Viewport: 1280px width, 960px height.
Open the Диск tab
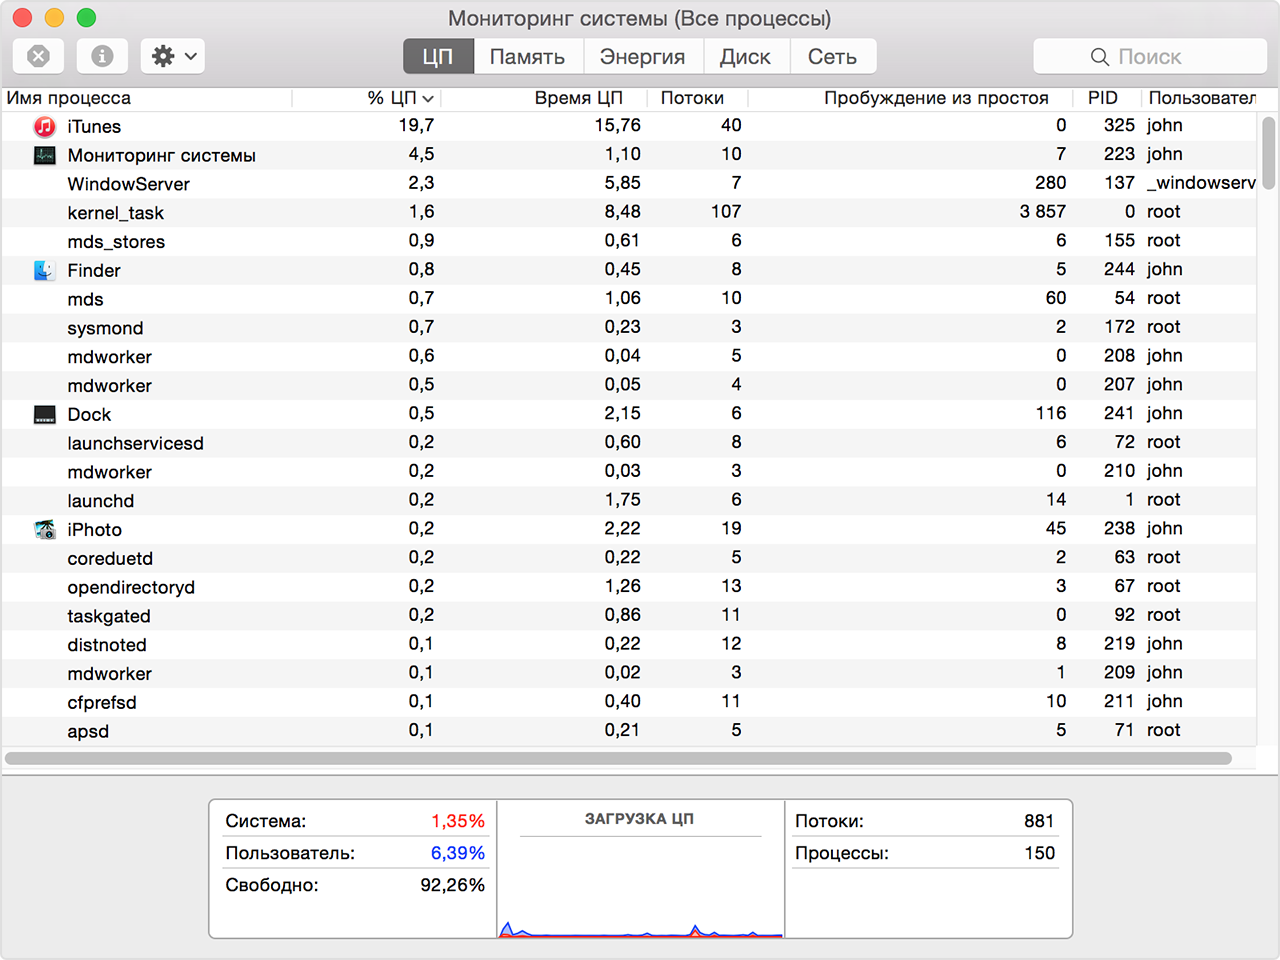coord(745,57)
